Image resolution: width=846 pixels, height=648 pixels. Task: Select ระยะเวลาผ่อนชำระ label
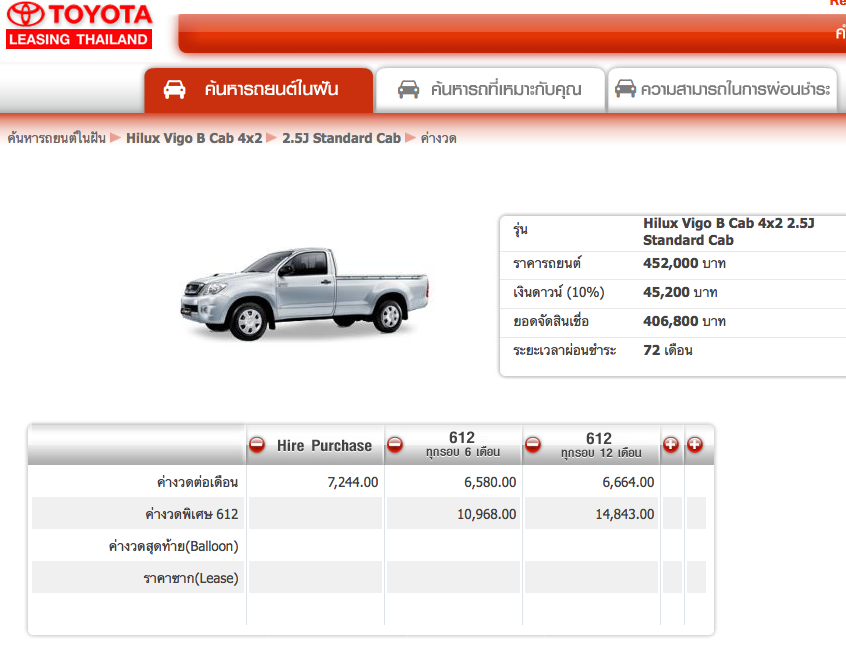pyautogui.click(x=564, y=350)
